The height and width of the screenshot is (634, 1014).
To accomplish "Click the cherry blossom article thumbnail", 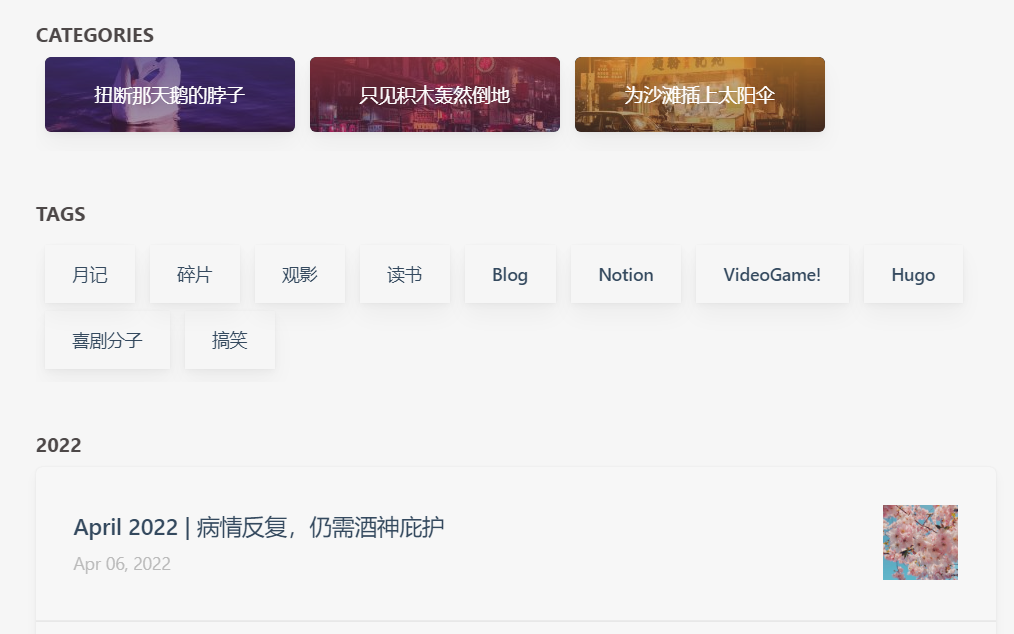I will pos(920,542).
